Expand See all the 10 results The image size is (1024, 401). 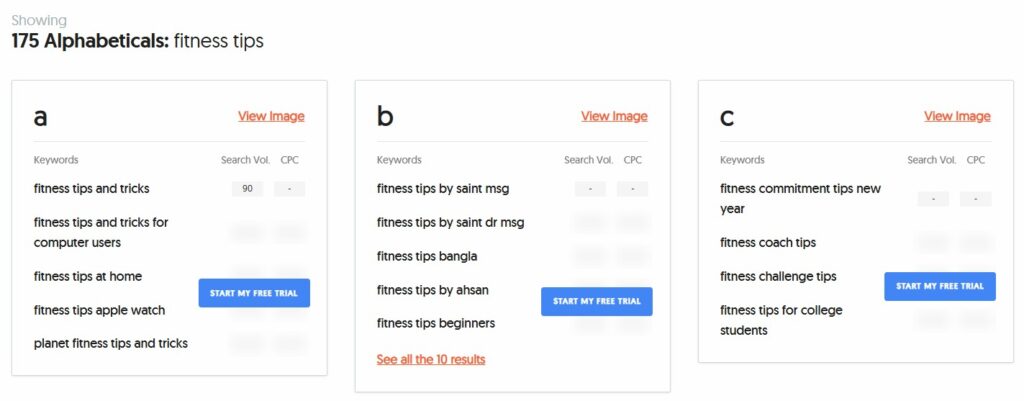pyautogui.click(x=431, y=359)
